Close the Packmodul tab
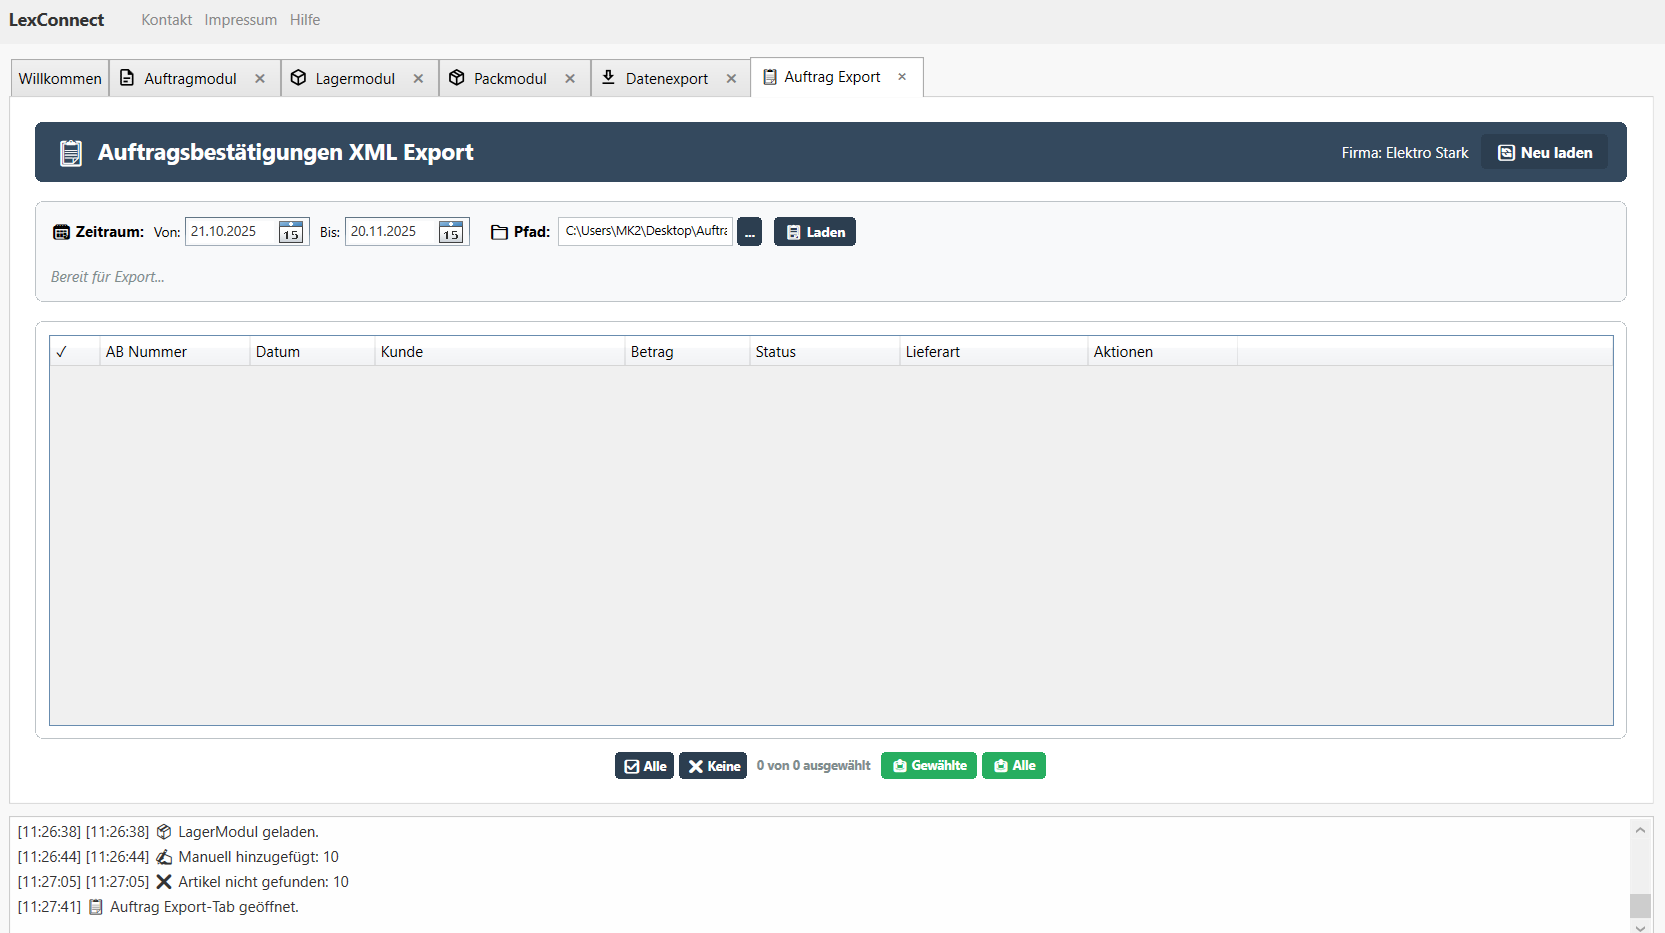 point(571,77)
